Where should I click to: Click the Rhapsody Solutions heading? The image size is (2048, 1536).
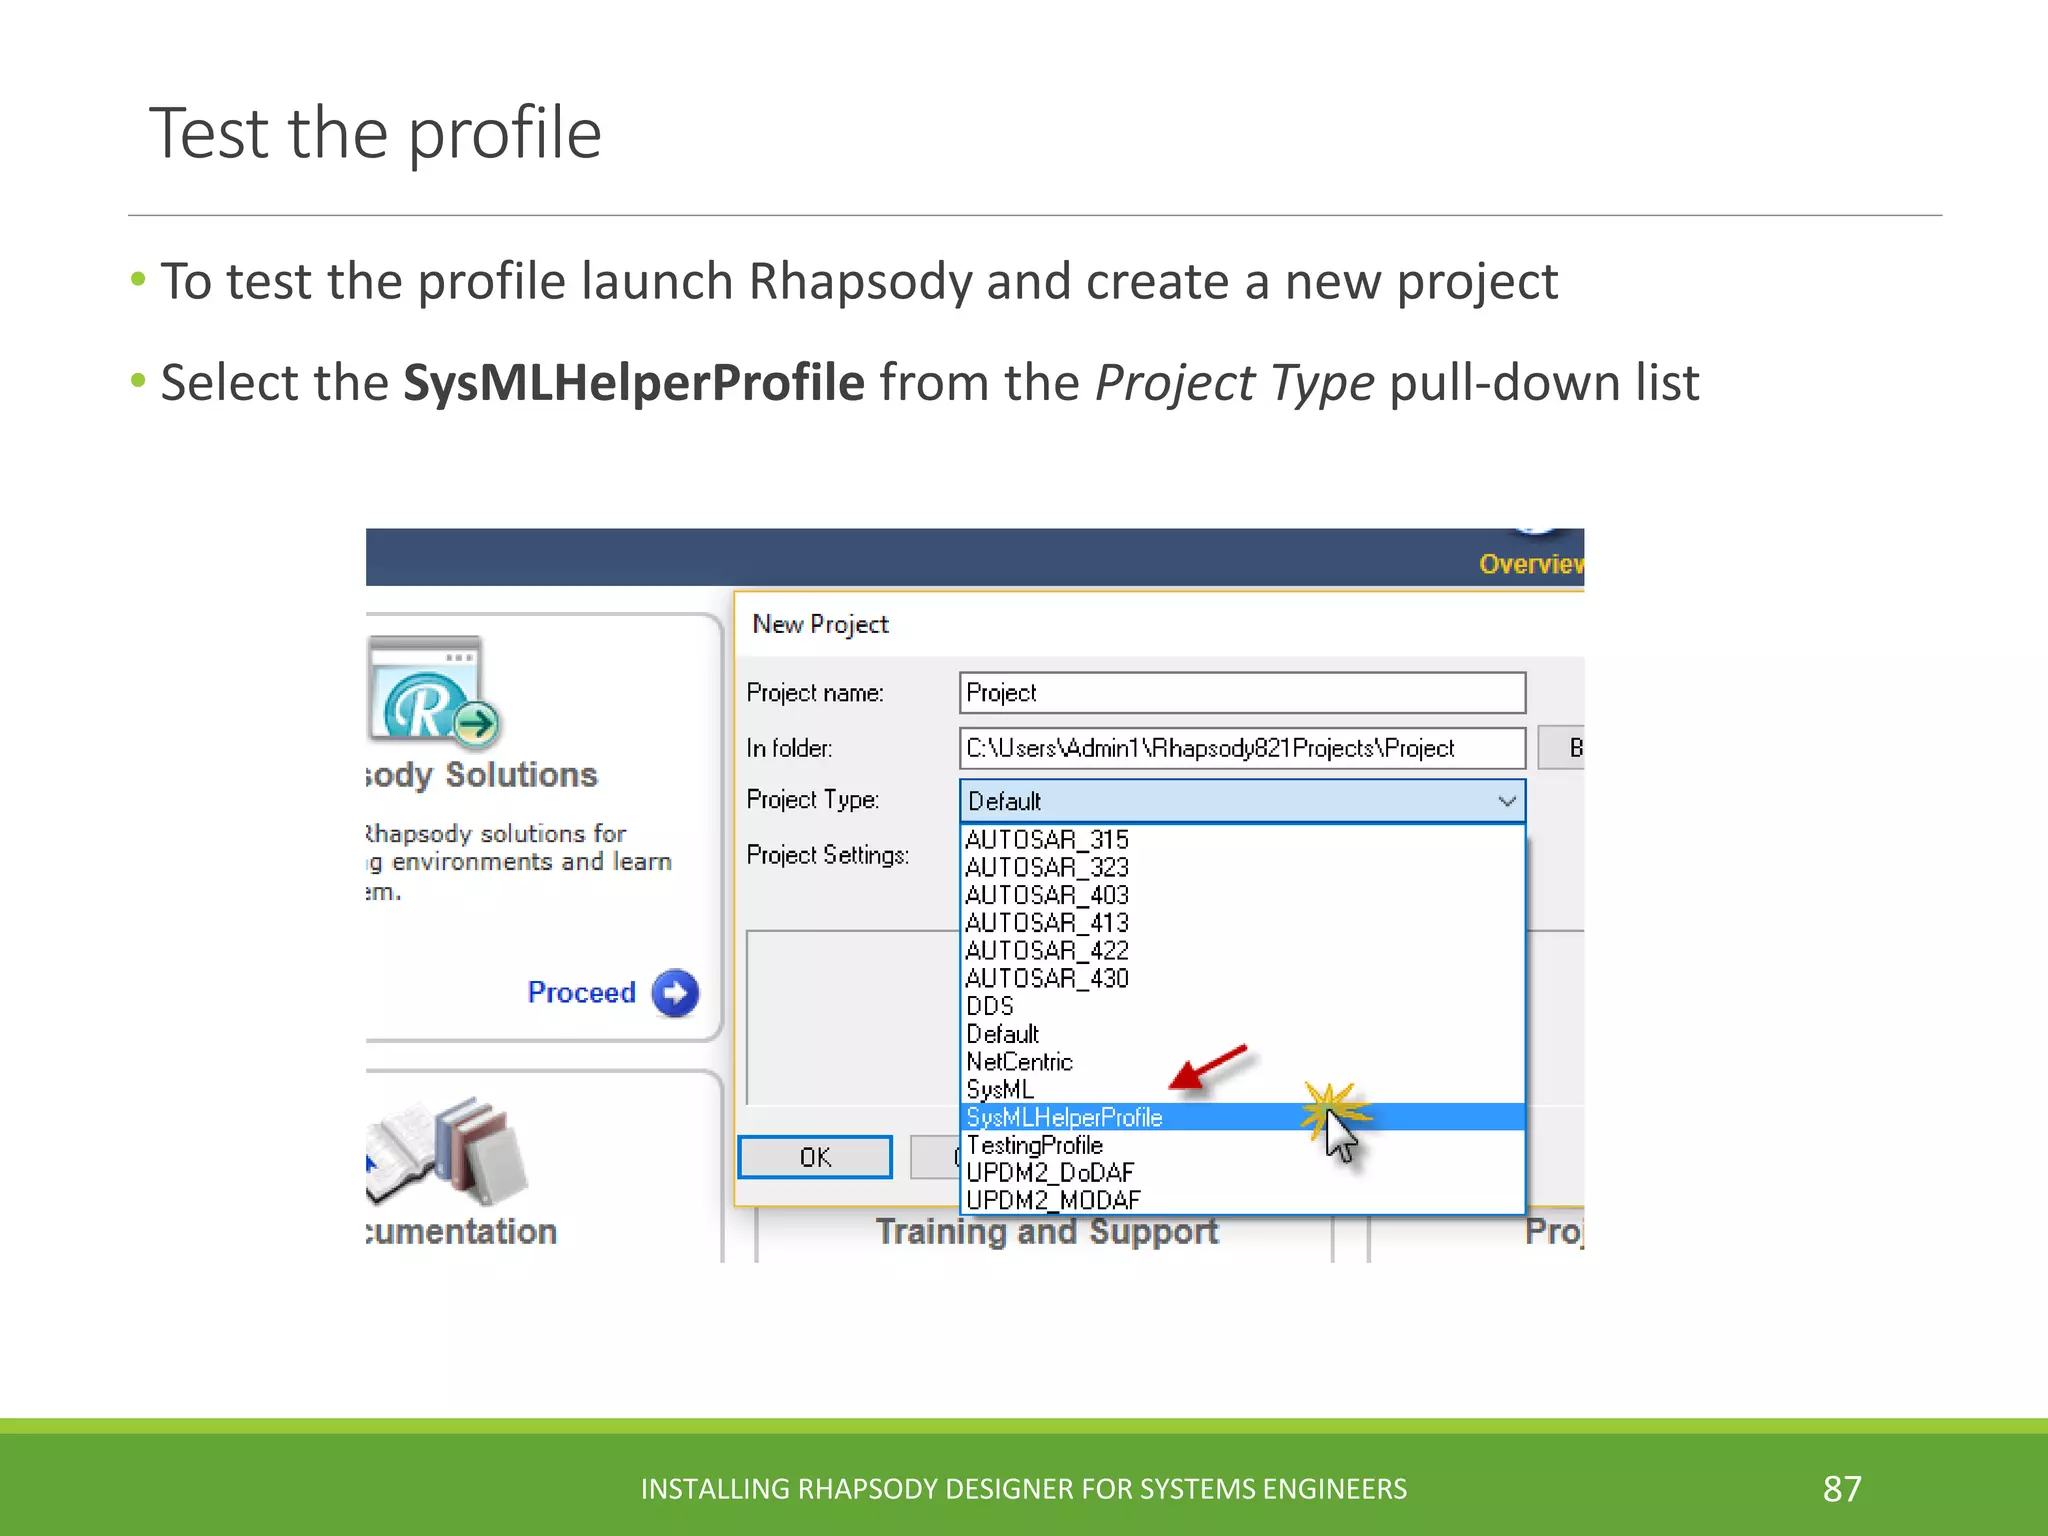(482, 775)
